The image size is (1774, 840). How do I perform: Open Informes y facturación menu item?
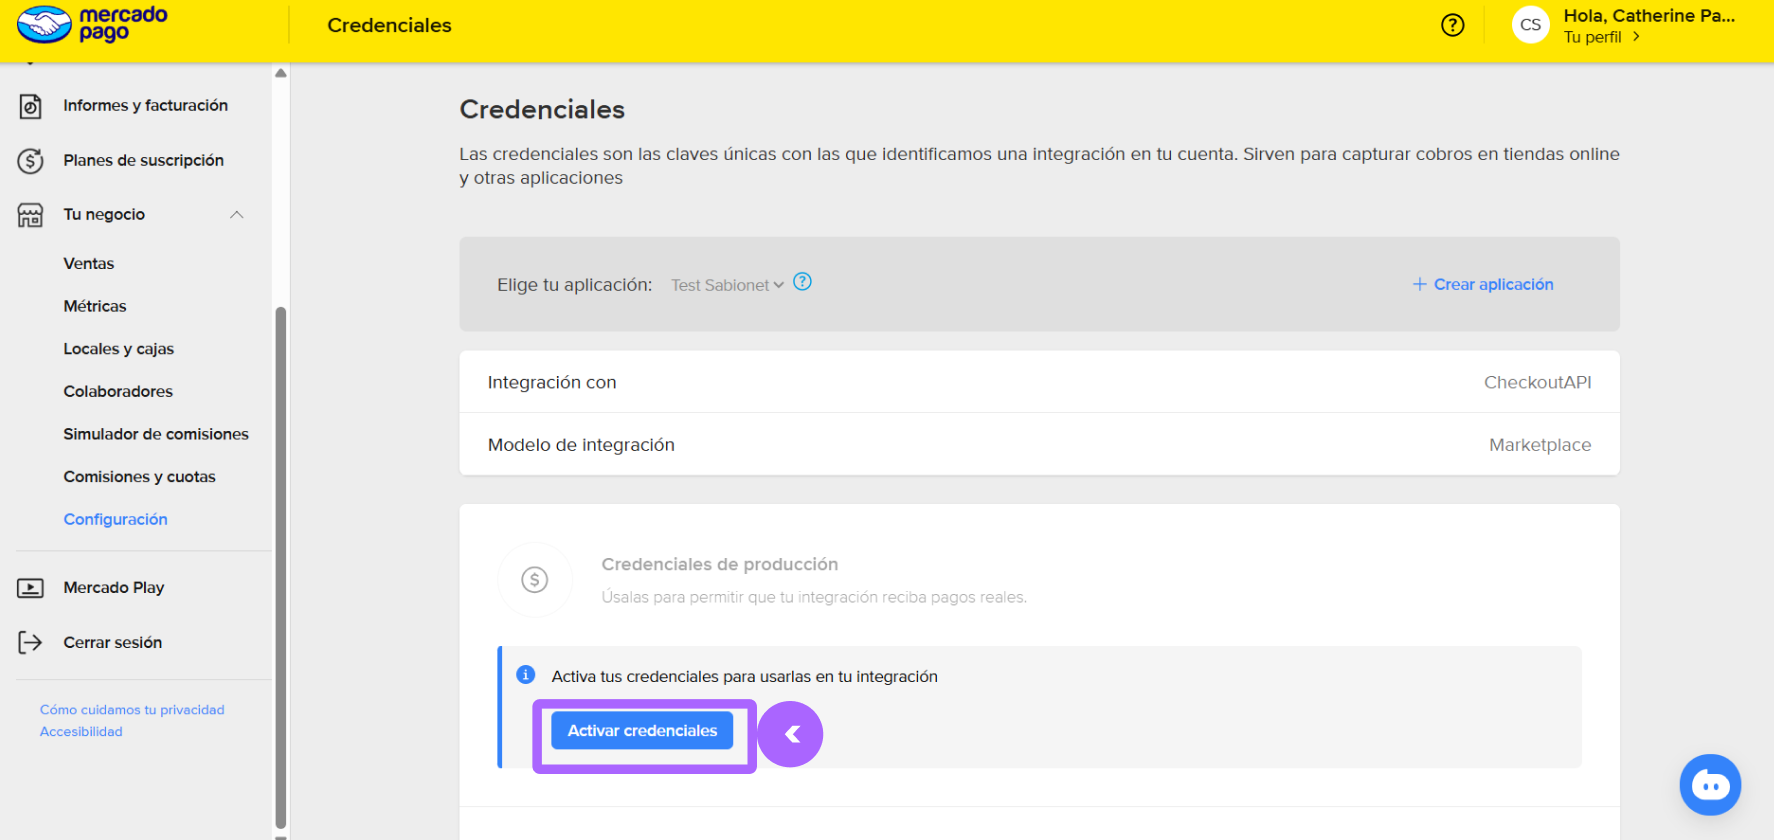coord(146,106)
